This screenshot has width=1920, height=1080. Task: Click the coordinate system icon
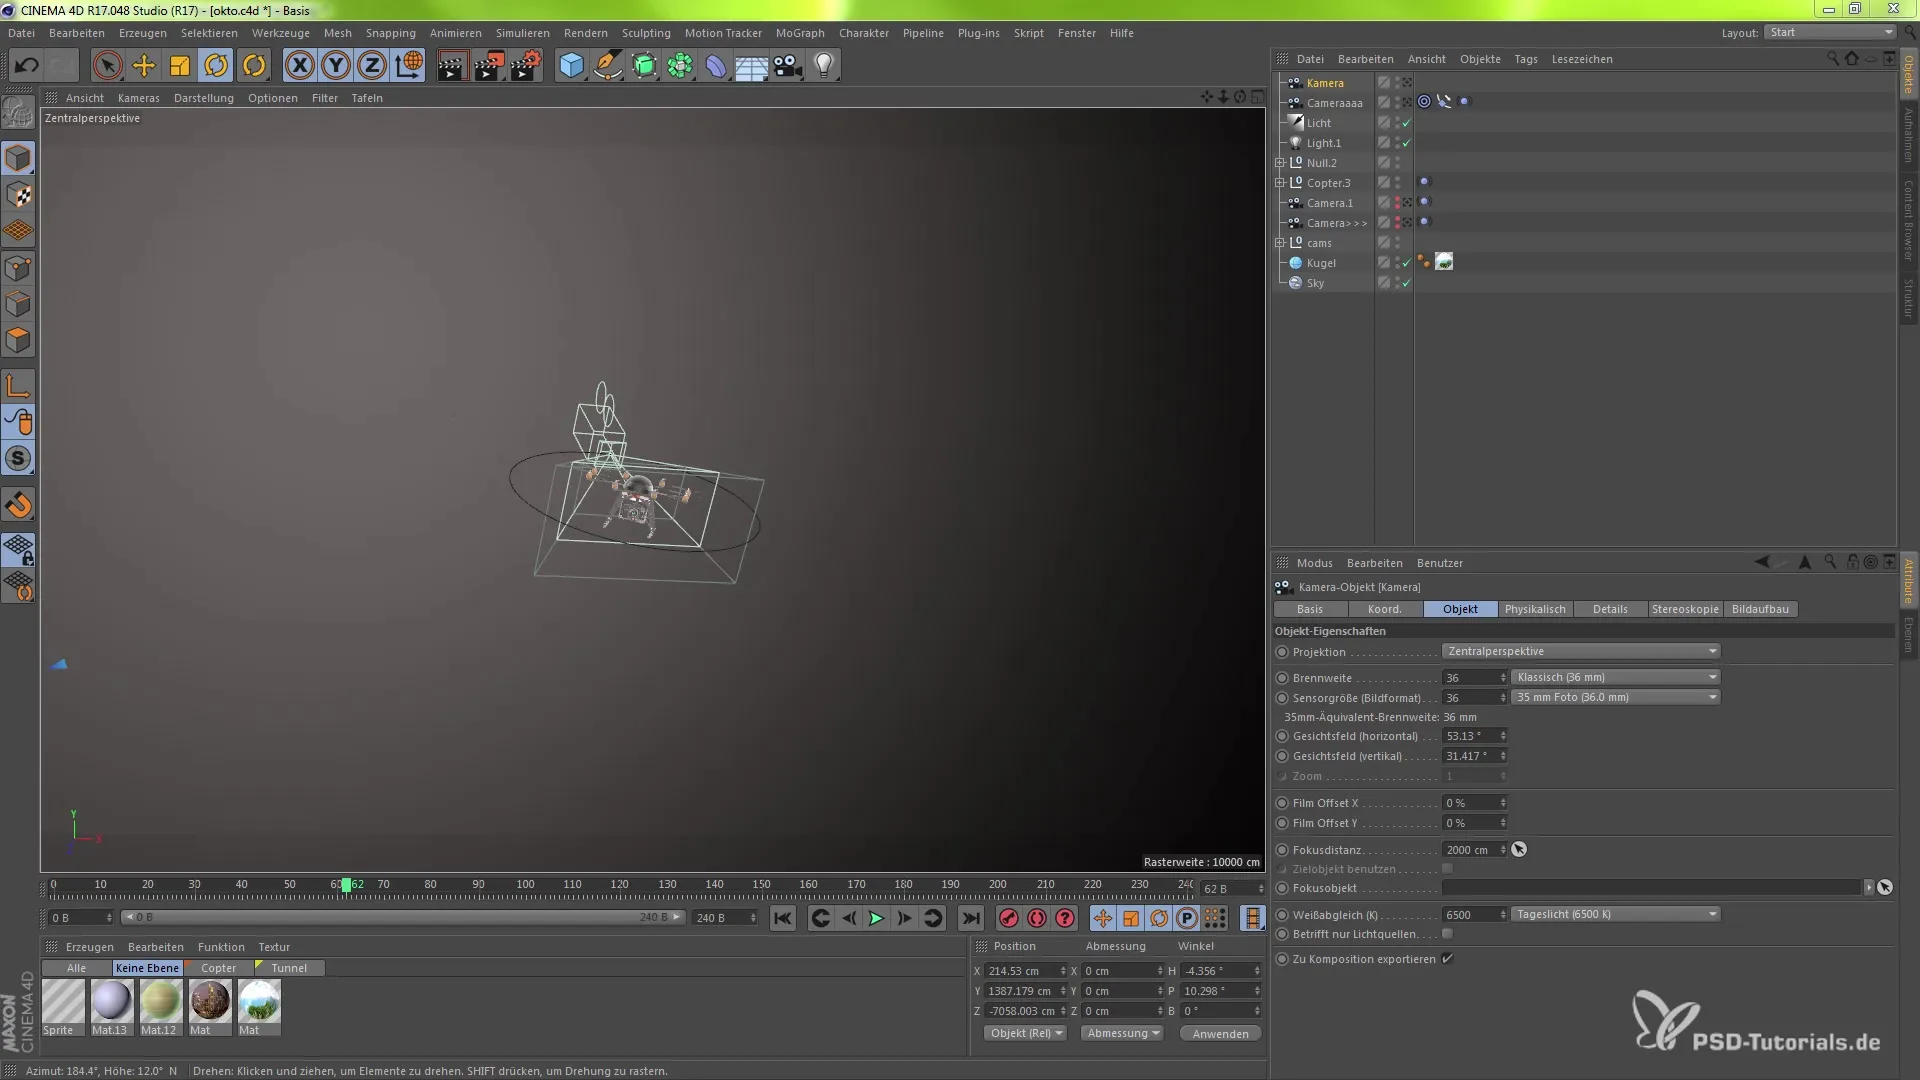click(x=409, y=66)
